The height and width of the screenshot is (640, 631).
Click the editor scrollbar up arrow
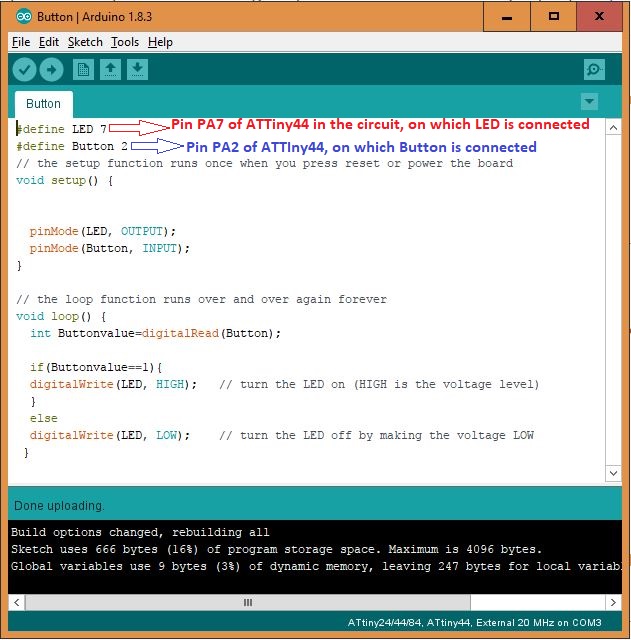pyautogui.click(x=613, y=128)
